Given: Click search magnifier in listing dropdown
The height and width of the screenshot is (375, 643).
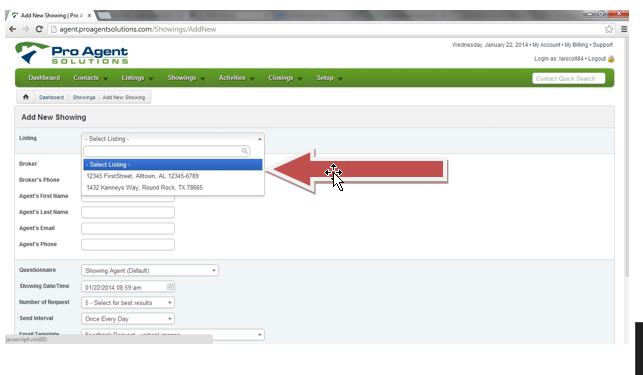Looking at the screenshot, I should 244,151.
